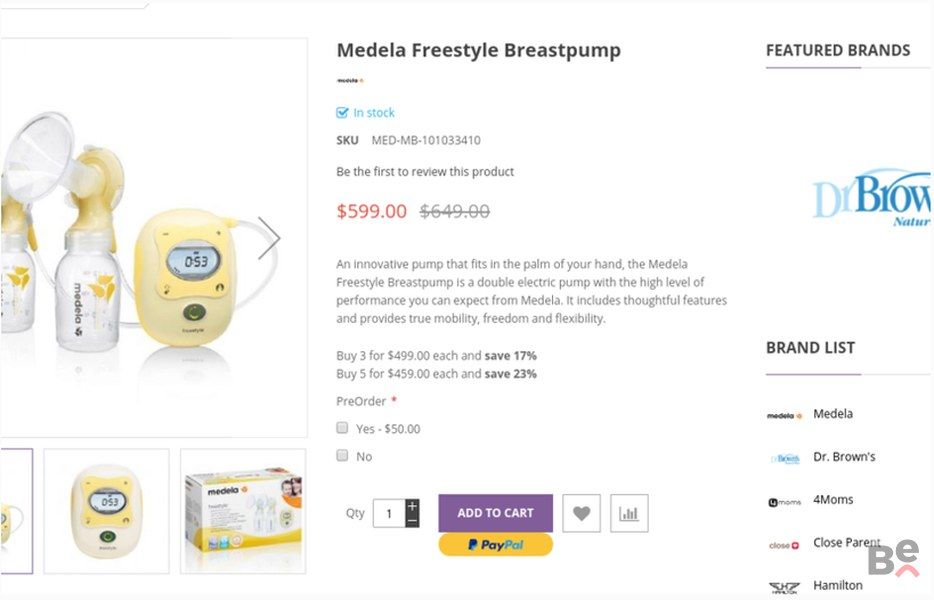Open "Be the first to review this product"

[425, 172]
